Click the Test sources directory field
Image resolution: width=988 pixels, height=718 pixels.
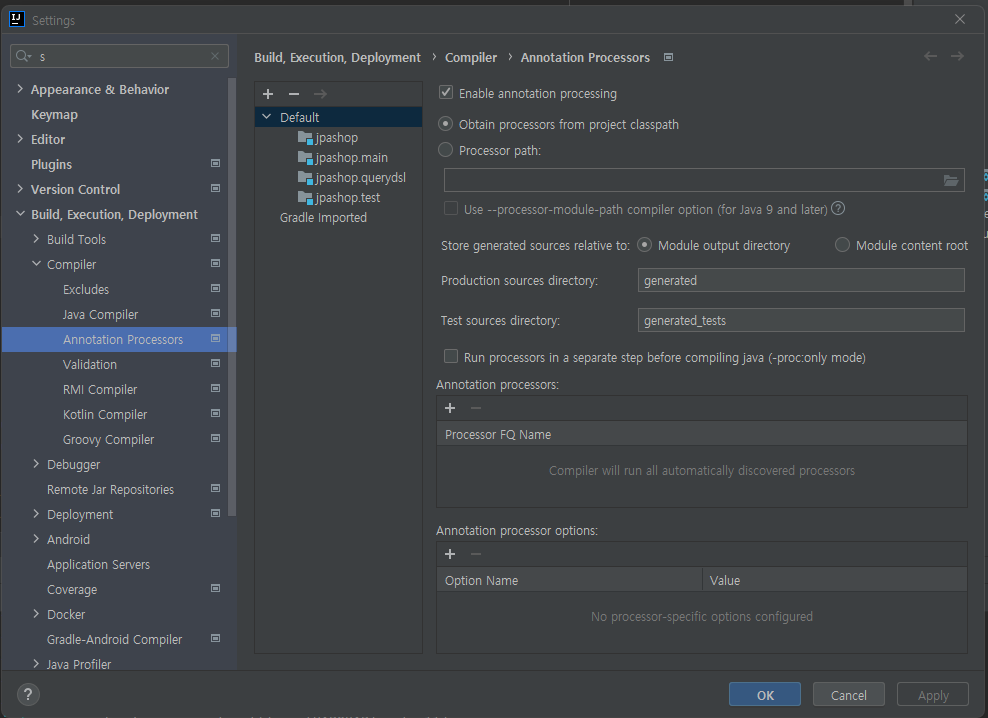click(801, 320)
